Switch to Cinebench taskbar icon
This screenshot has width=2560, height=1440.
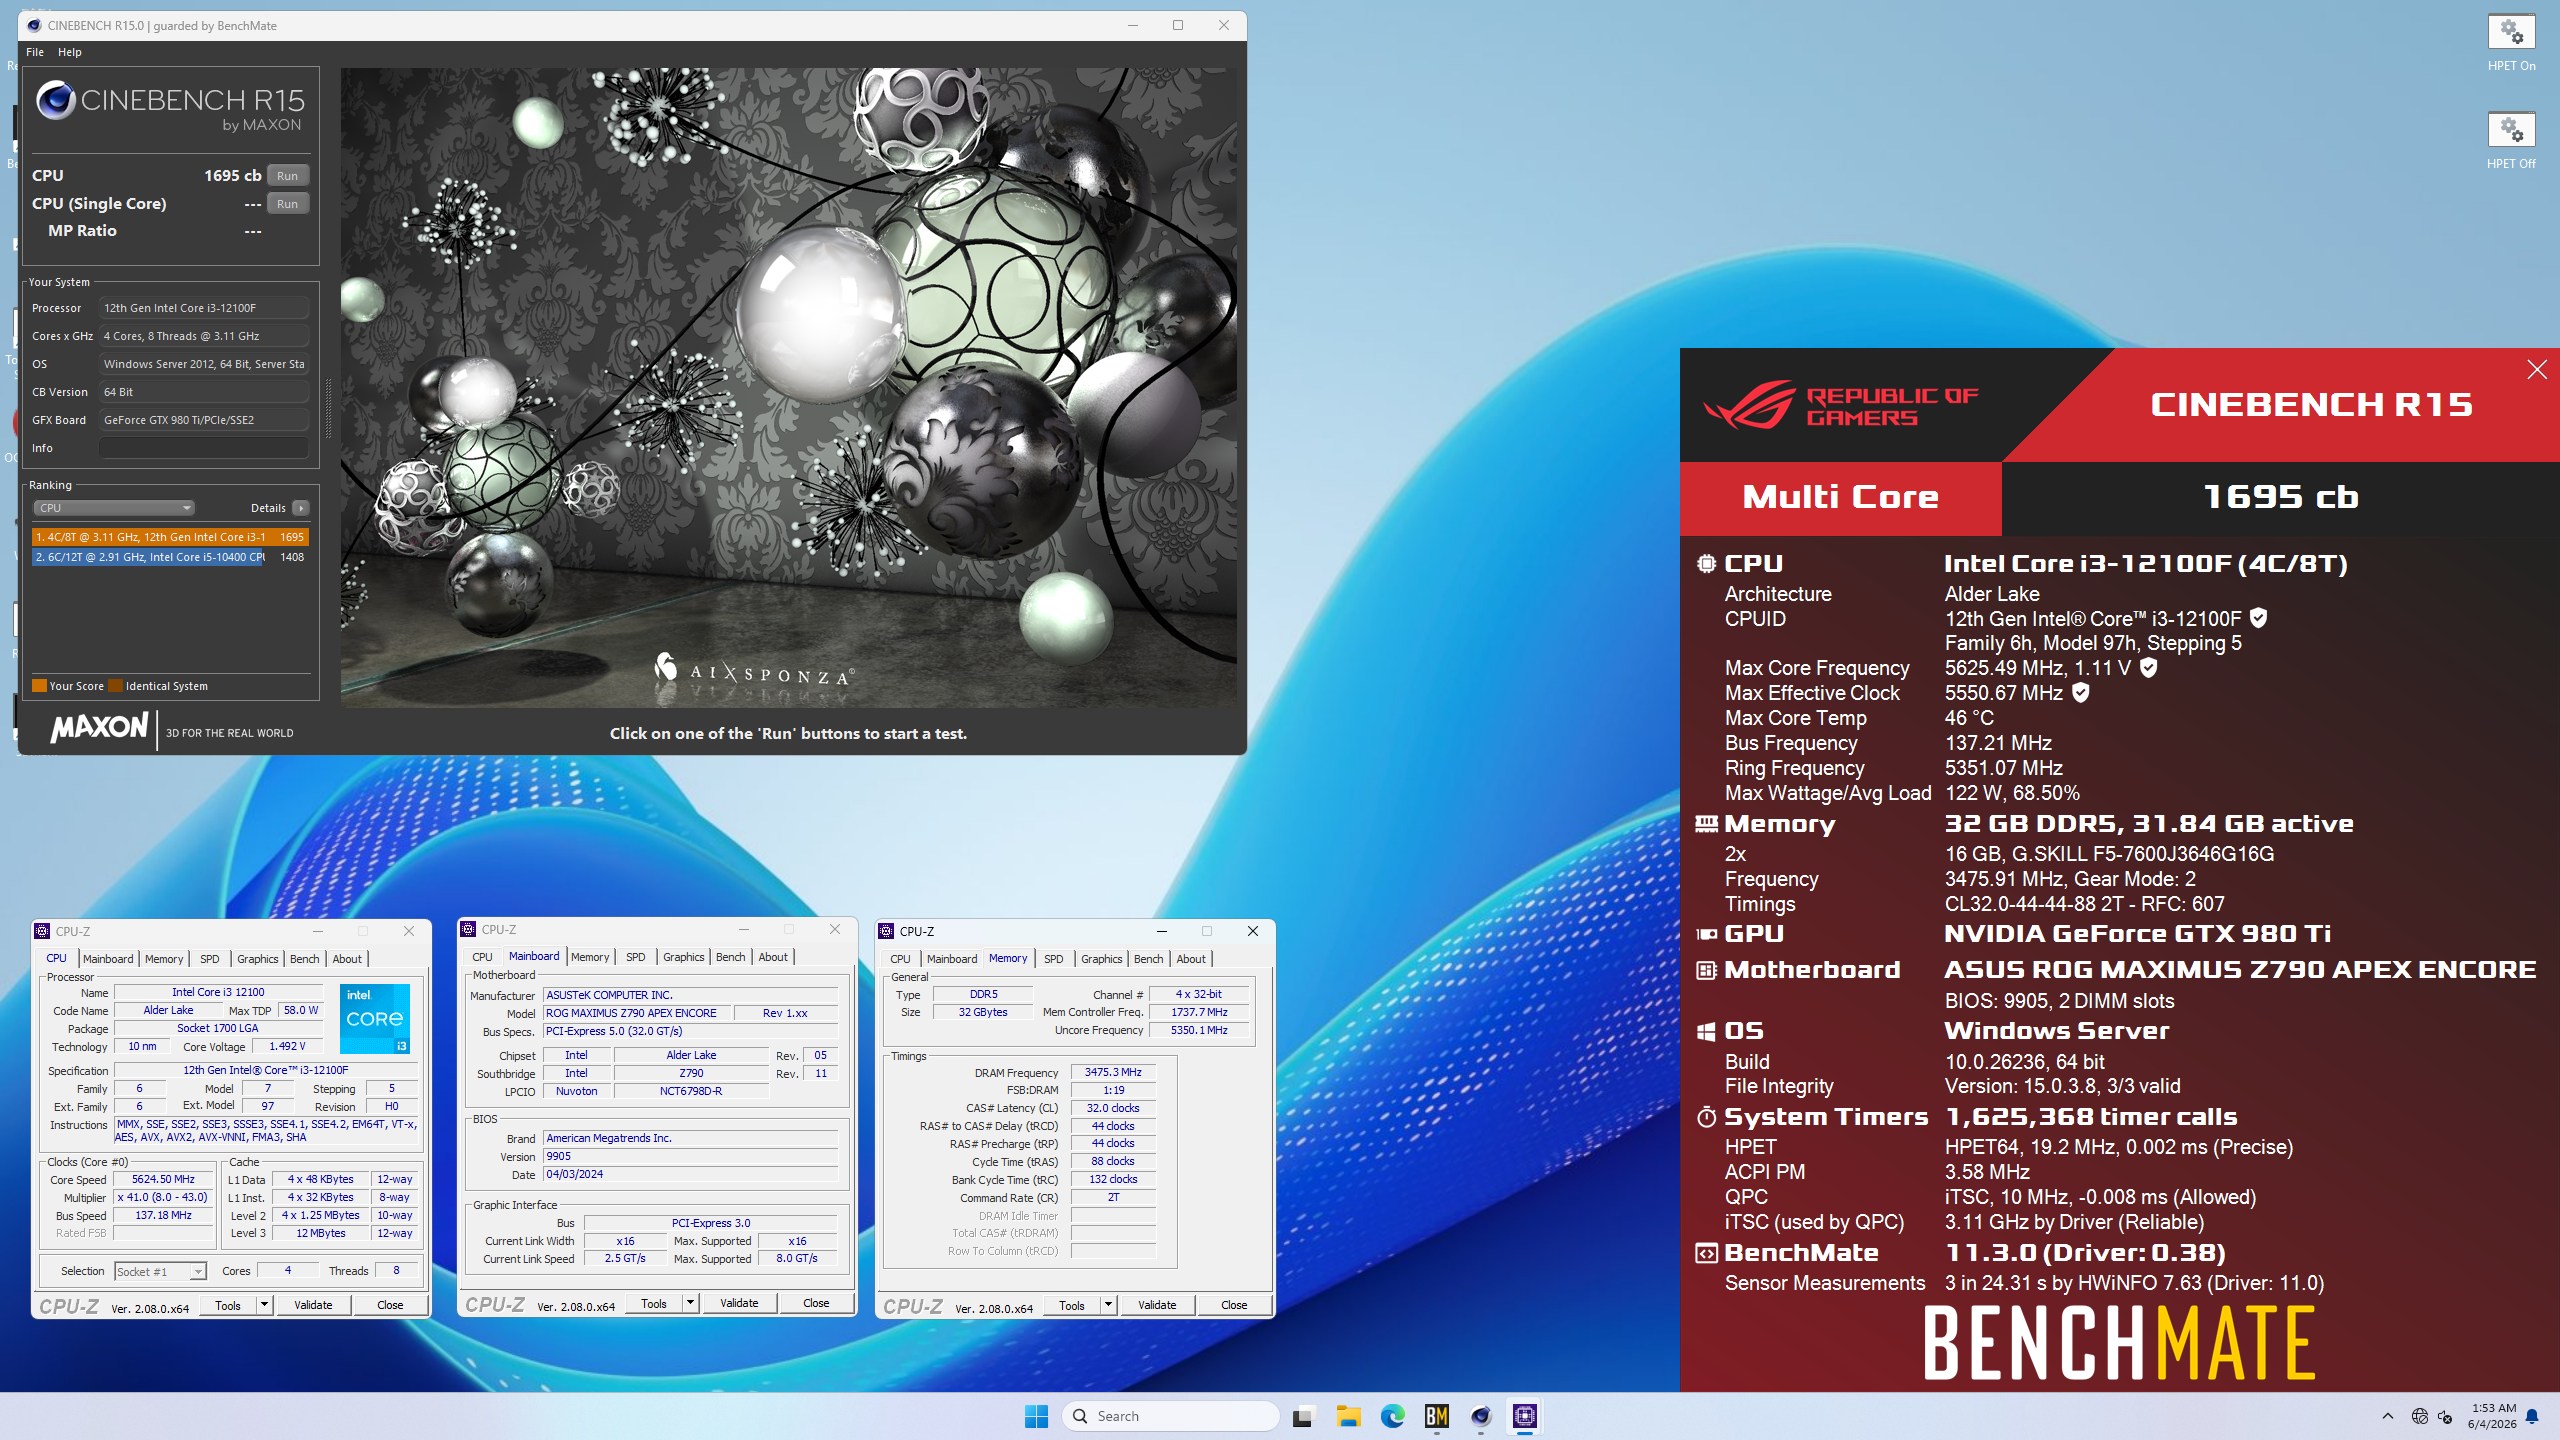click(1481, 1416)
